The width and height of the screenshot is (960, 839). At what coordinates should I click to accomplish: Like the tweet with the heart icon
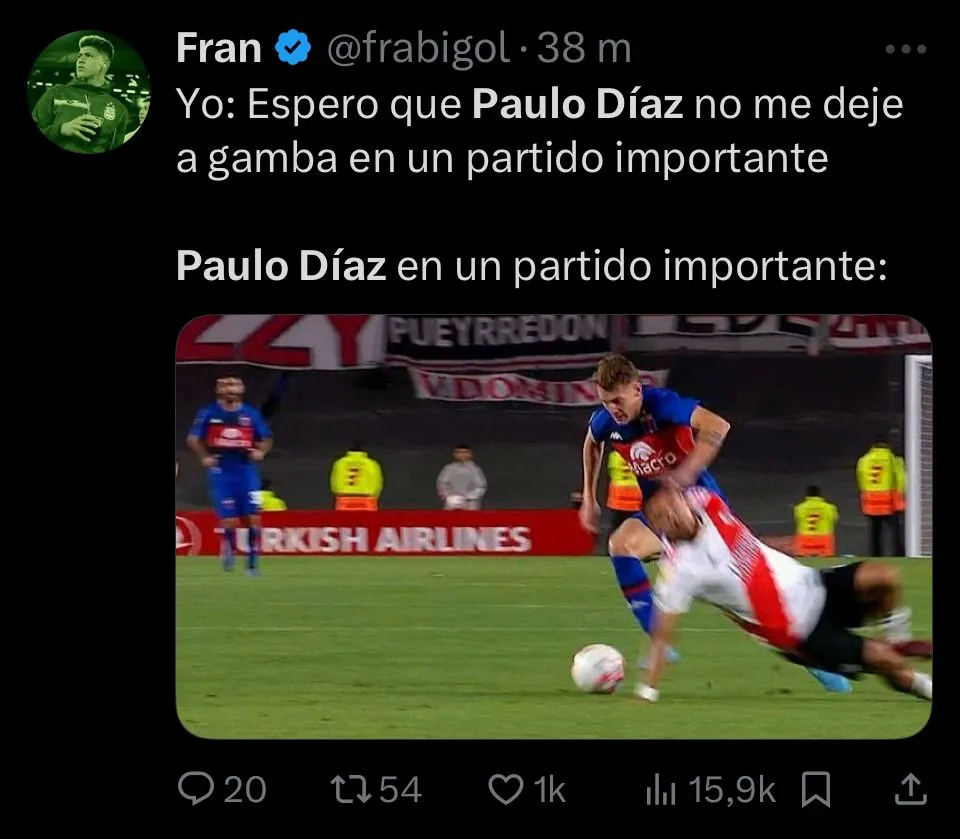pos(506,789)
